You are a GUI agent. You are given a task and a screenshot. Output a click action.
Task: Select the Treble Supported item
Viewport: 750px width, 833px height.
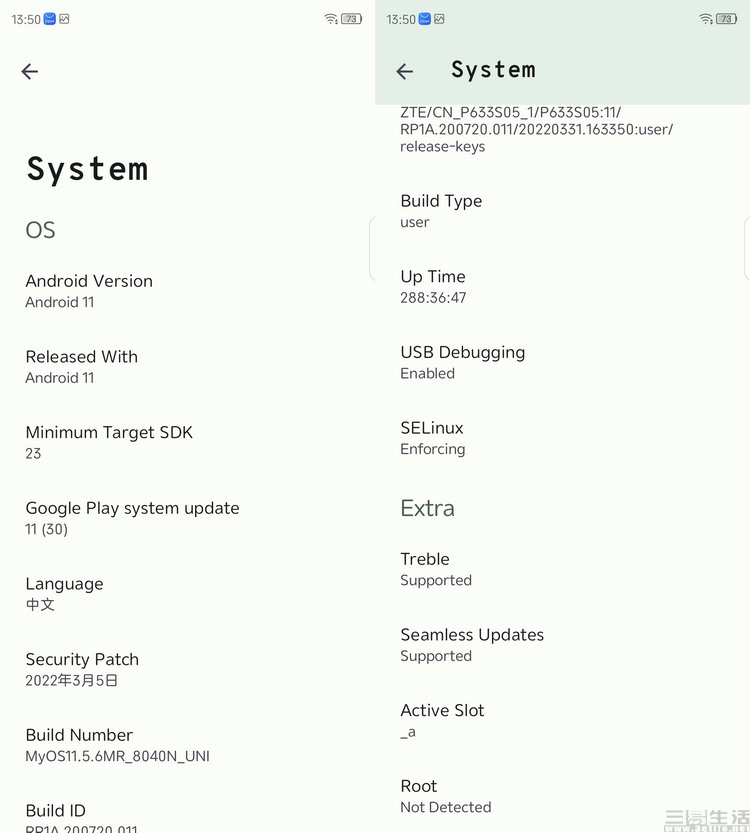coord(435,569)
